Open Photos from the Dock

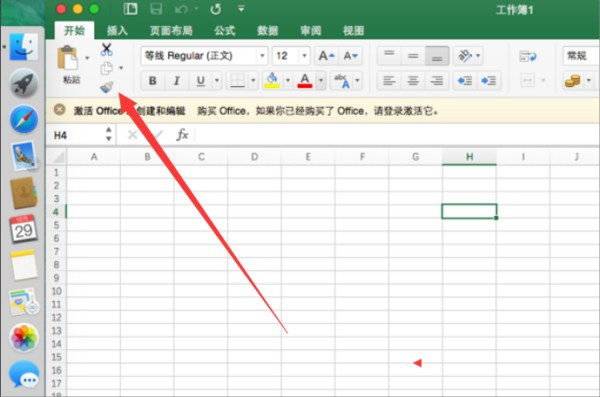pos(24,338)
